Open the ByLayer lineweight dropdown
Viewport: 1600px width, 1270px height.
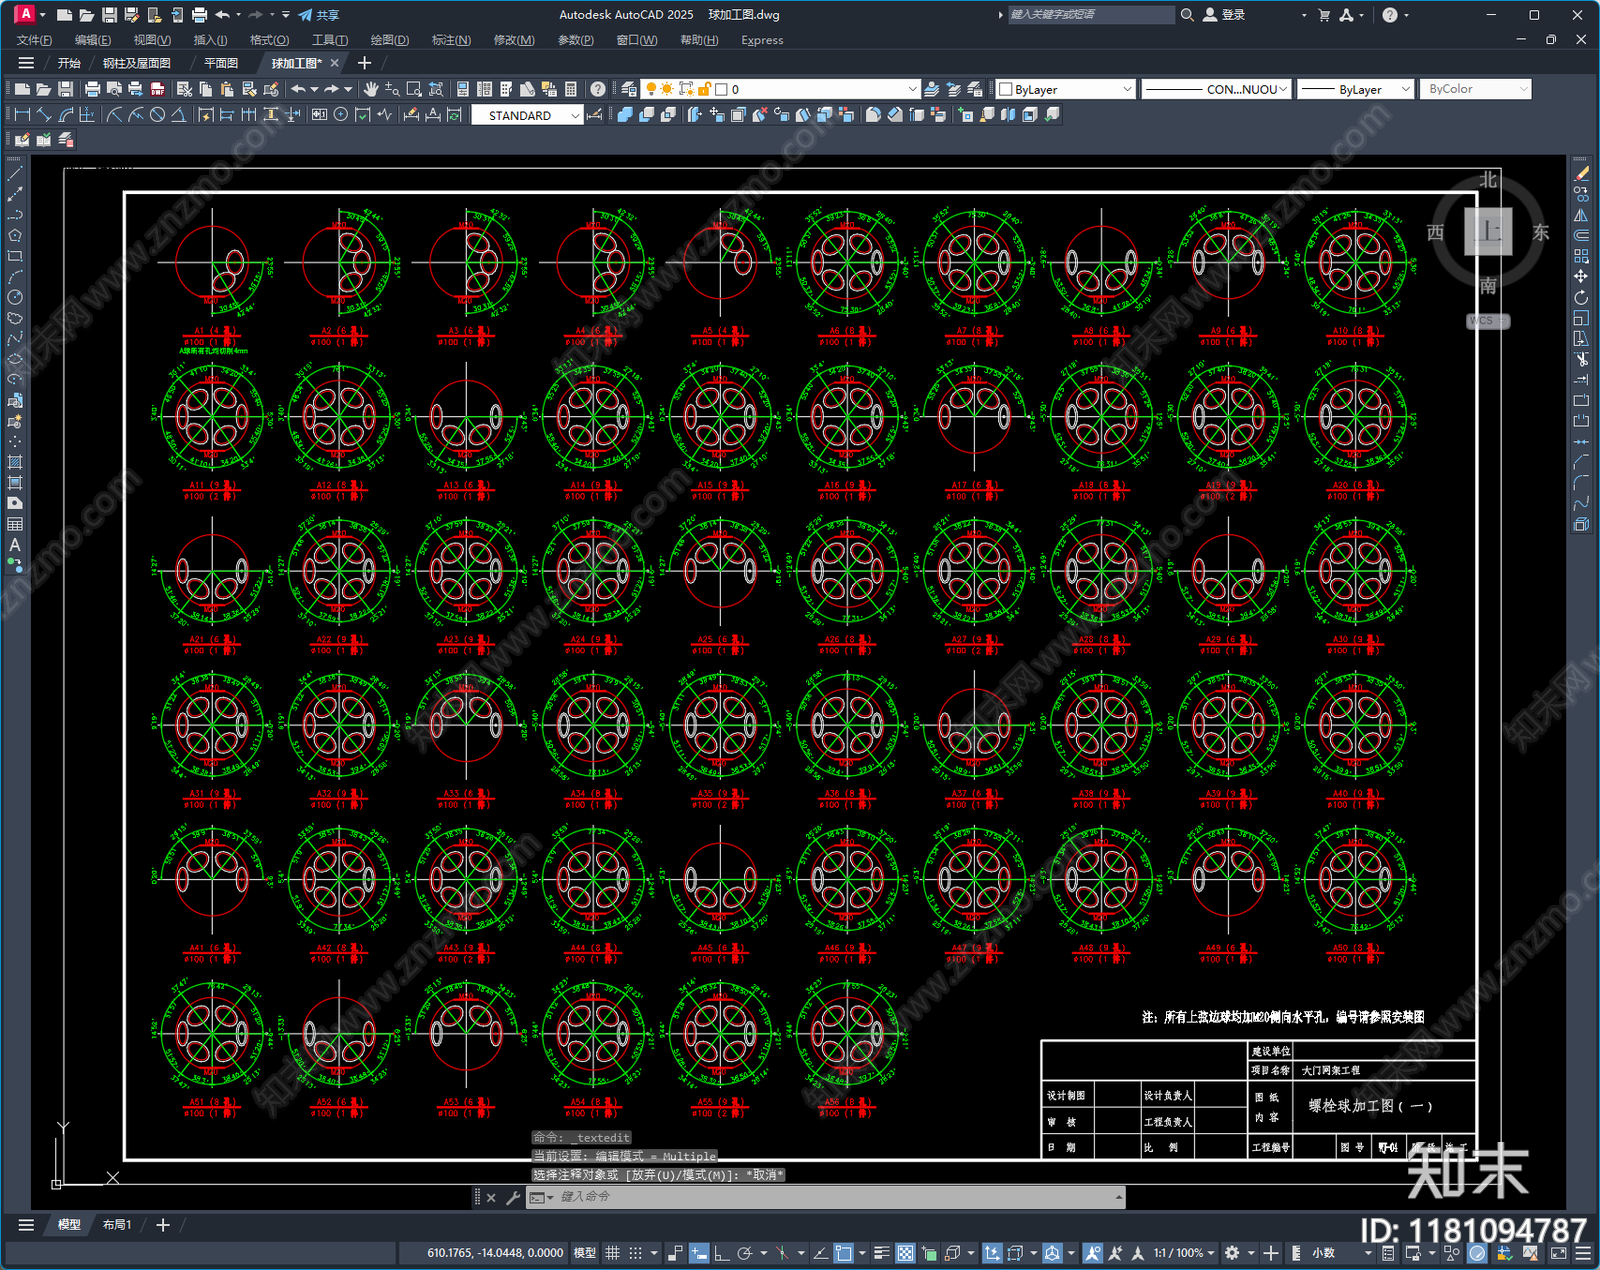(1356, 89)
